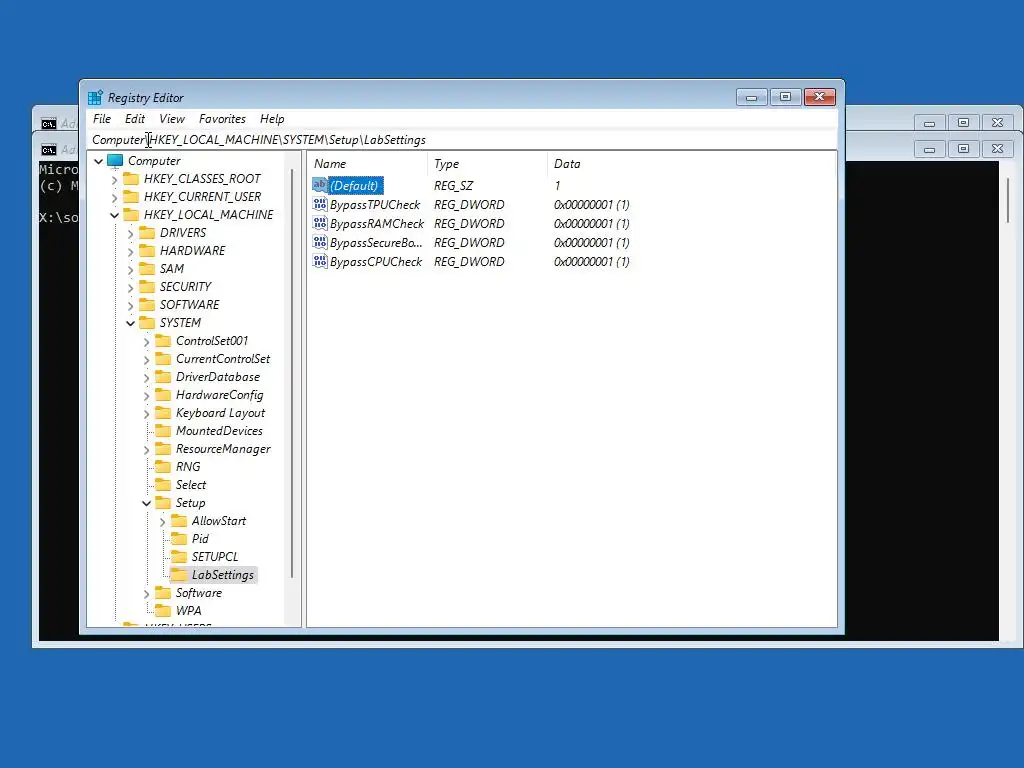Click REG_DWORD type in BypassCPUCheck row
This screenshot has height=768, width=1024.
(469, 261)
